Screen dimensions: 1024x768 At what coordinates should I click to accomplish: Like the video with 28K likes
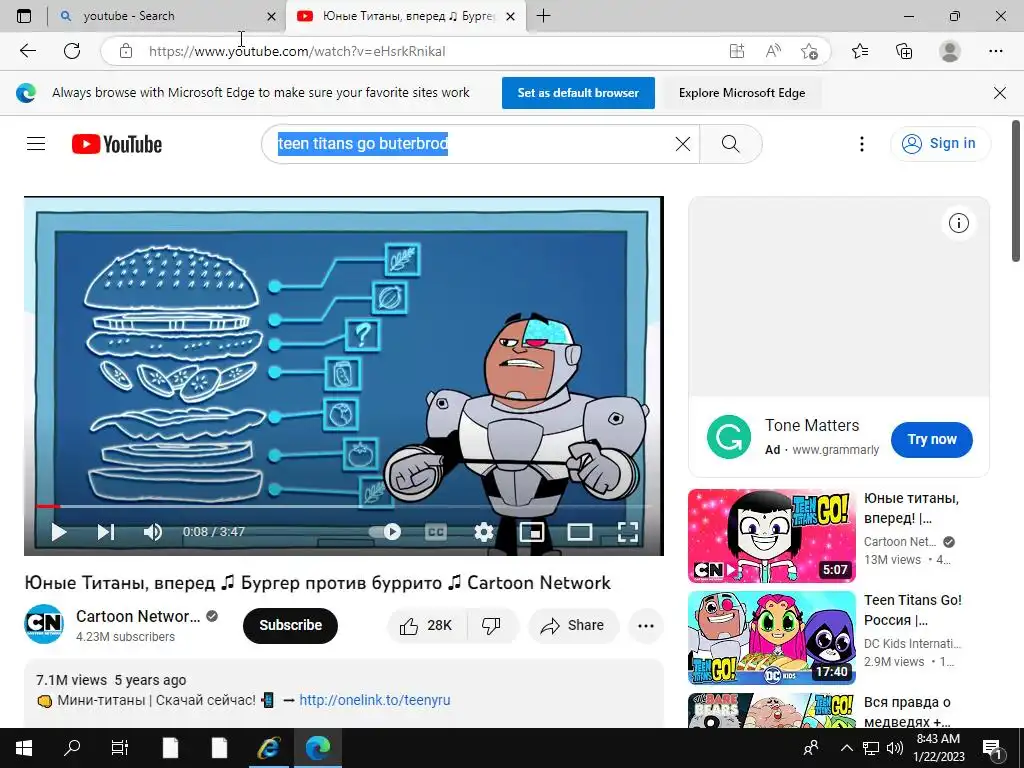[x=428, y=626]
